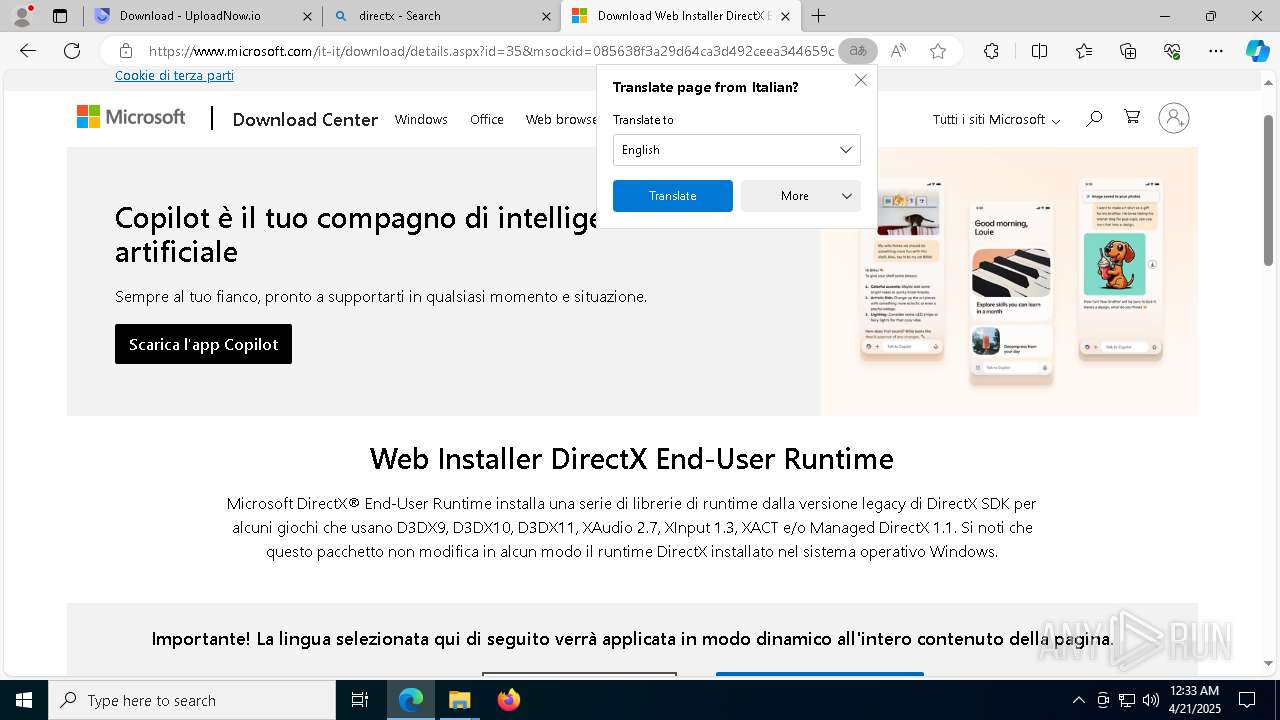Screen dimensions: 1280x720
Task: Click the Microsoft logo
Action: coord(131,117)
